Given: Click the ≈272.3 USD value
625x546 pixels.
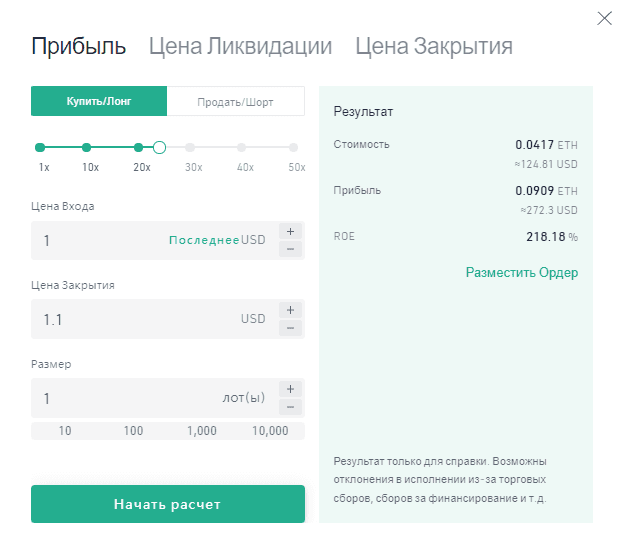Looking at the screenshot, I should pos(549,210).
